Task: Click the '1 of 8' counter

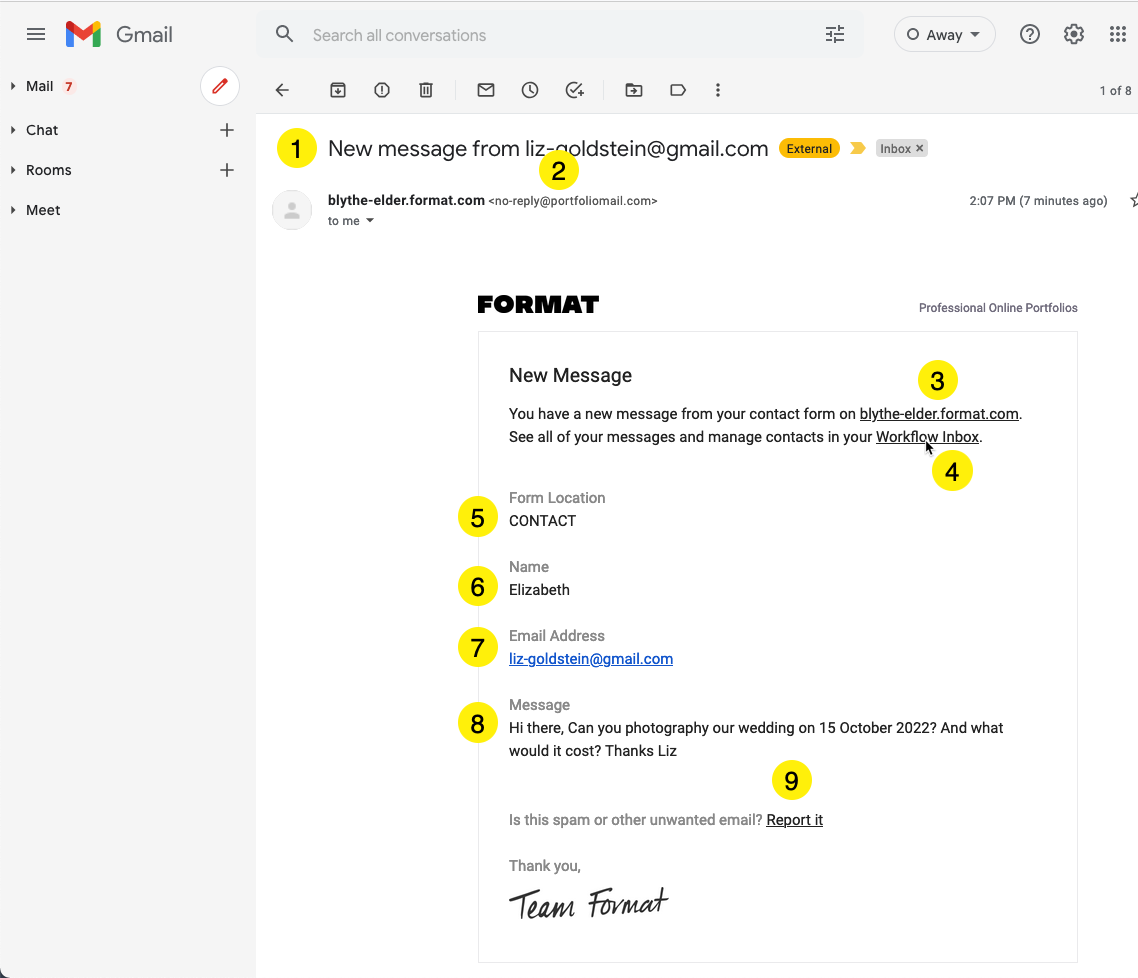Action: [x=1115, y=91]
